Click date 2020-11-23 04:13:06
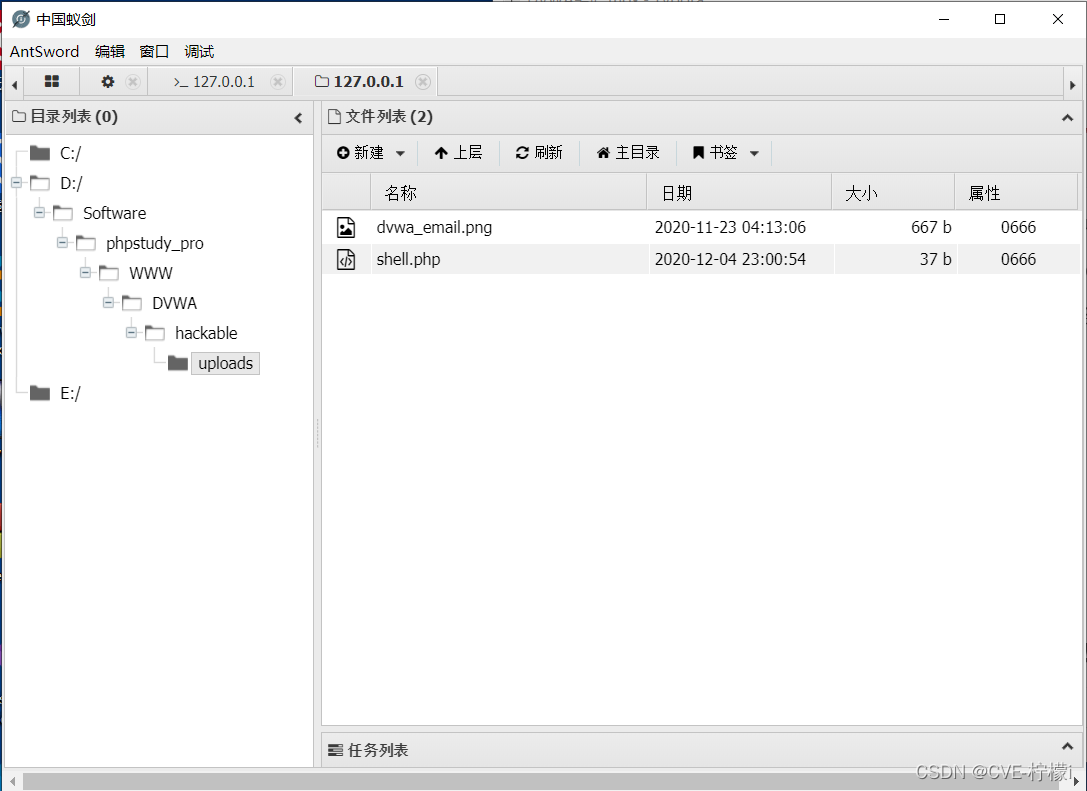1087x791 pixels. coord(730,227)
